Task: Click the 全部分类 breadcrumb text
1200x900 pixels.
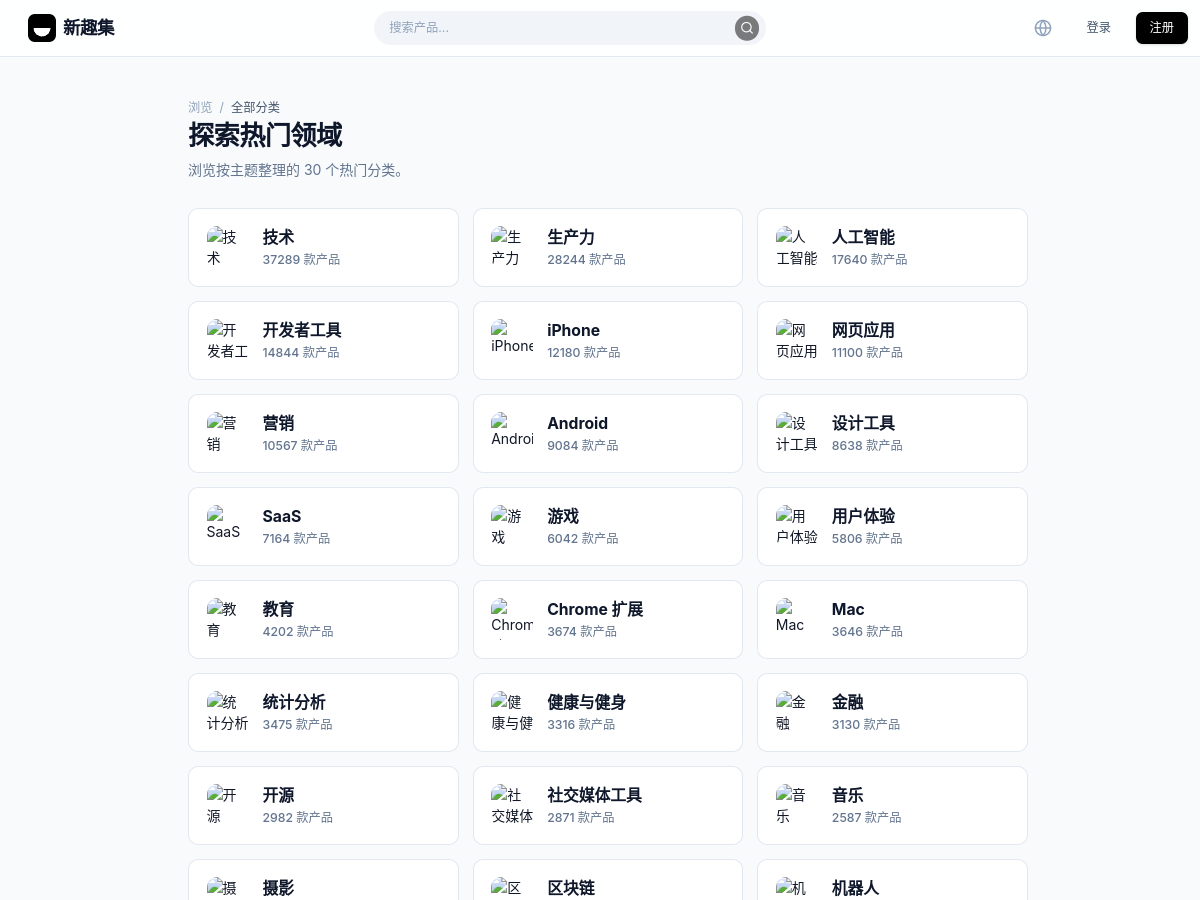Action: point(255,107)
